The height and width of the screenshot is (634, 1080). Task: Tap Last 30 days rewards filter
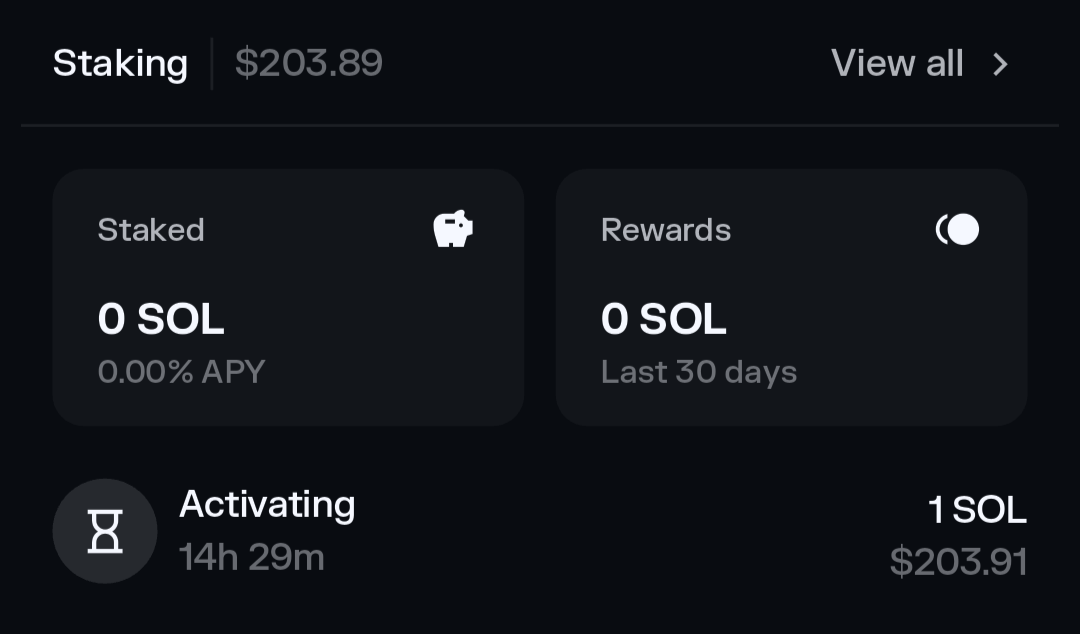point(699,370)
